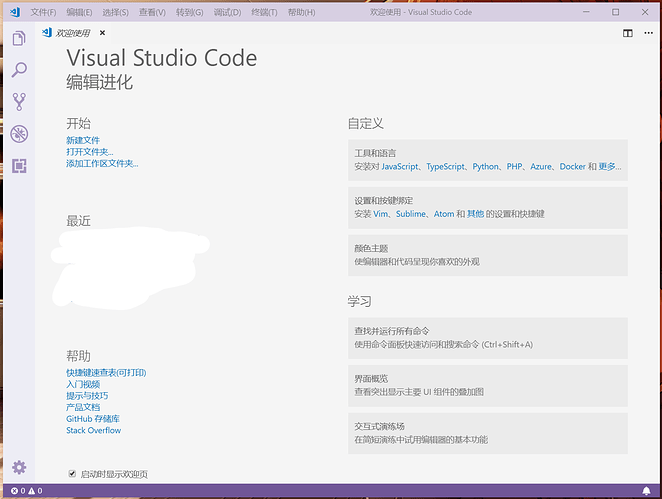Open the 查看(V) menu
The image size is (662, 499).
coord(152,12)
